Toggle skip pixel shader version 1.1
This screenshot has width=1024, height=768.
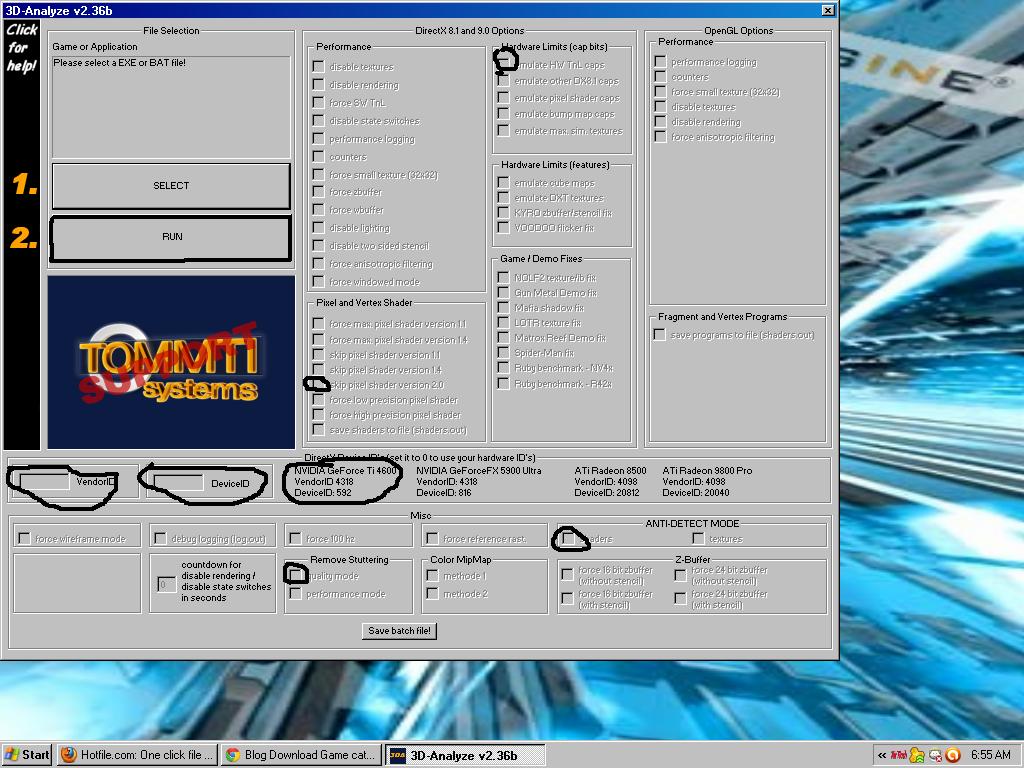pos(319,355)
